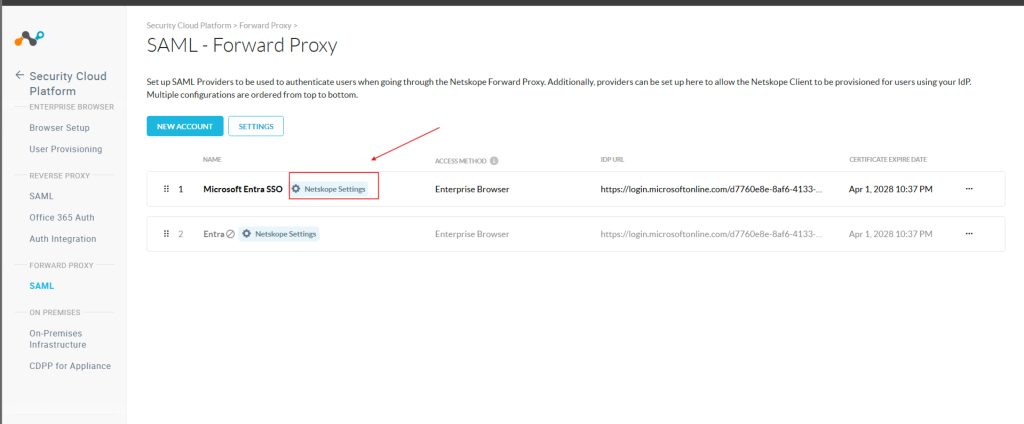Click IDP URL of the Entra row
Viewport: 1024px width, 424px height.
pos(712,234)
